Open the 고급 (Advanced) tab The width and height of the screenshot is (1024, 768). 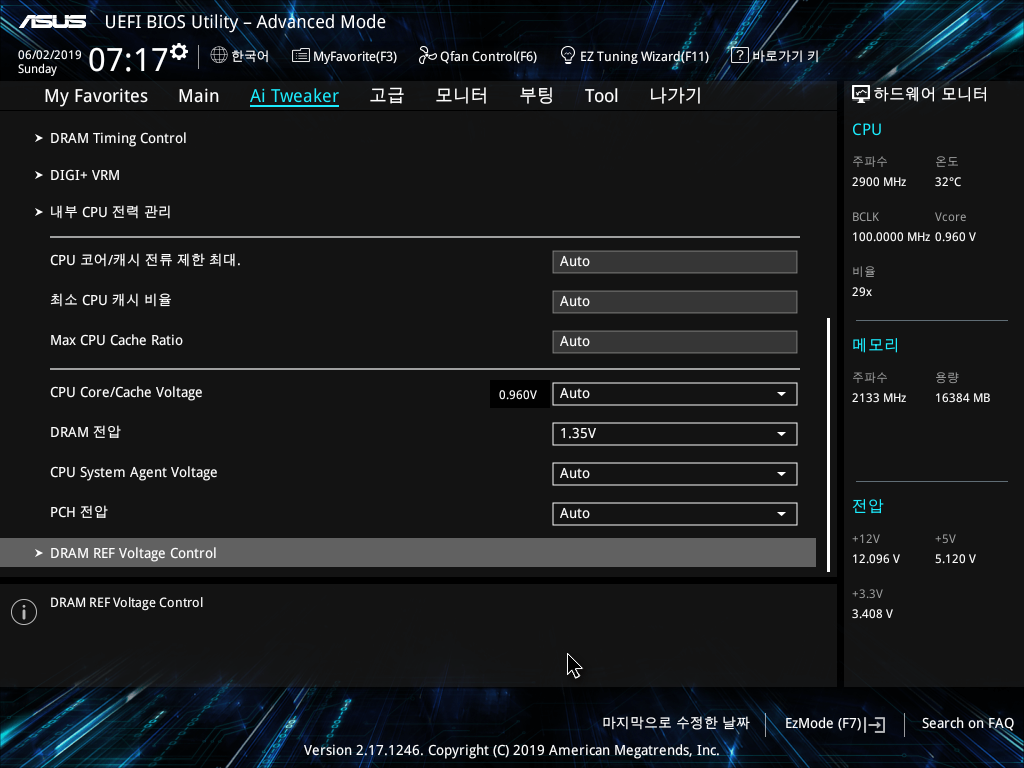(387, 96)
